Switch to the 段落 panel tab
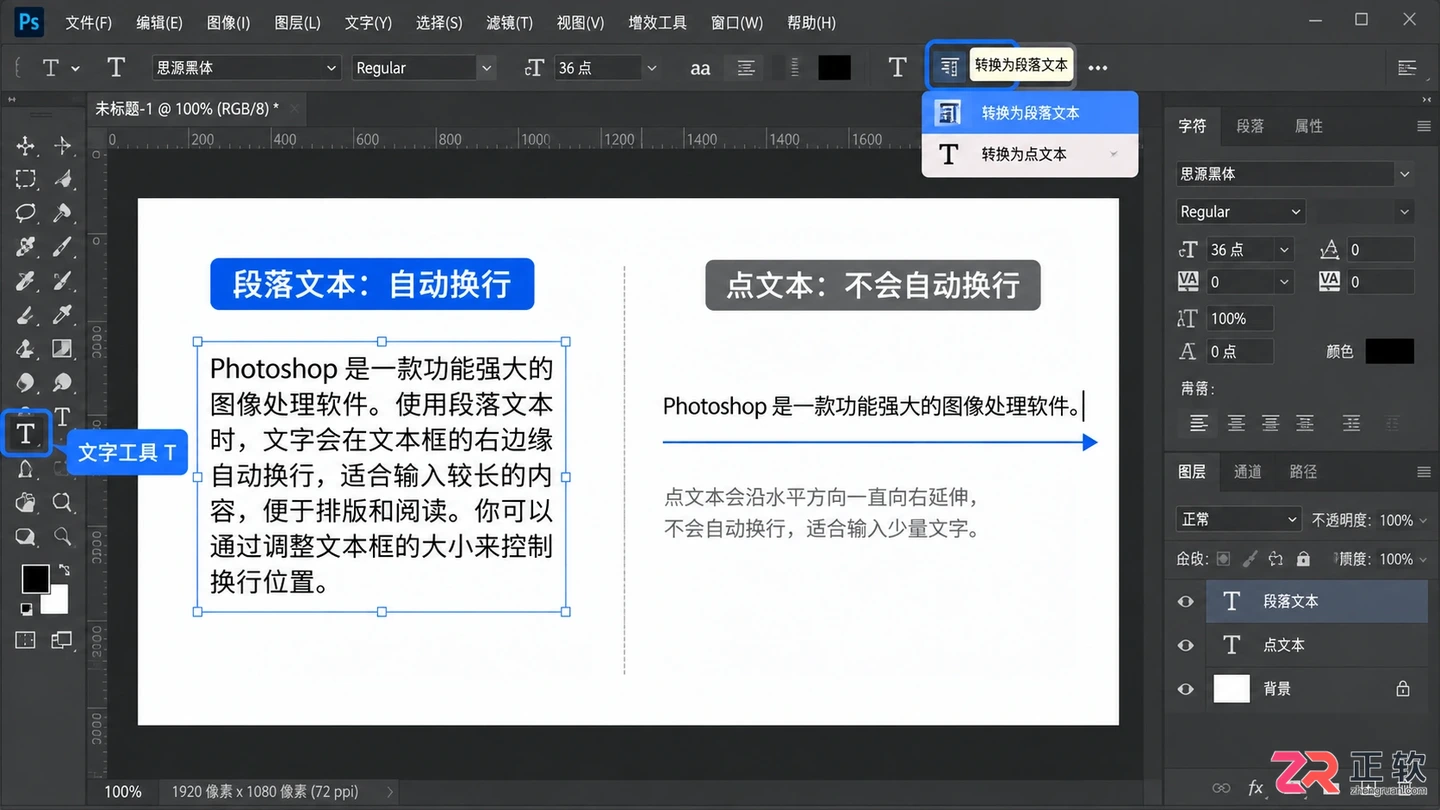Image resolution: width=1440 pixels, height=810 pixels. click(1250, 126)
